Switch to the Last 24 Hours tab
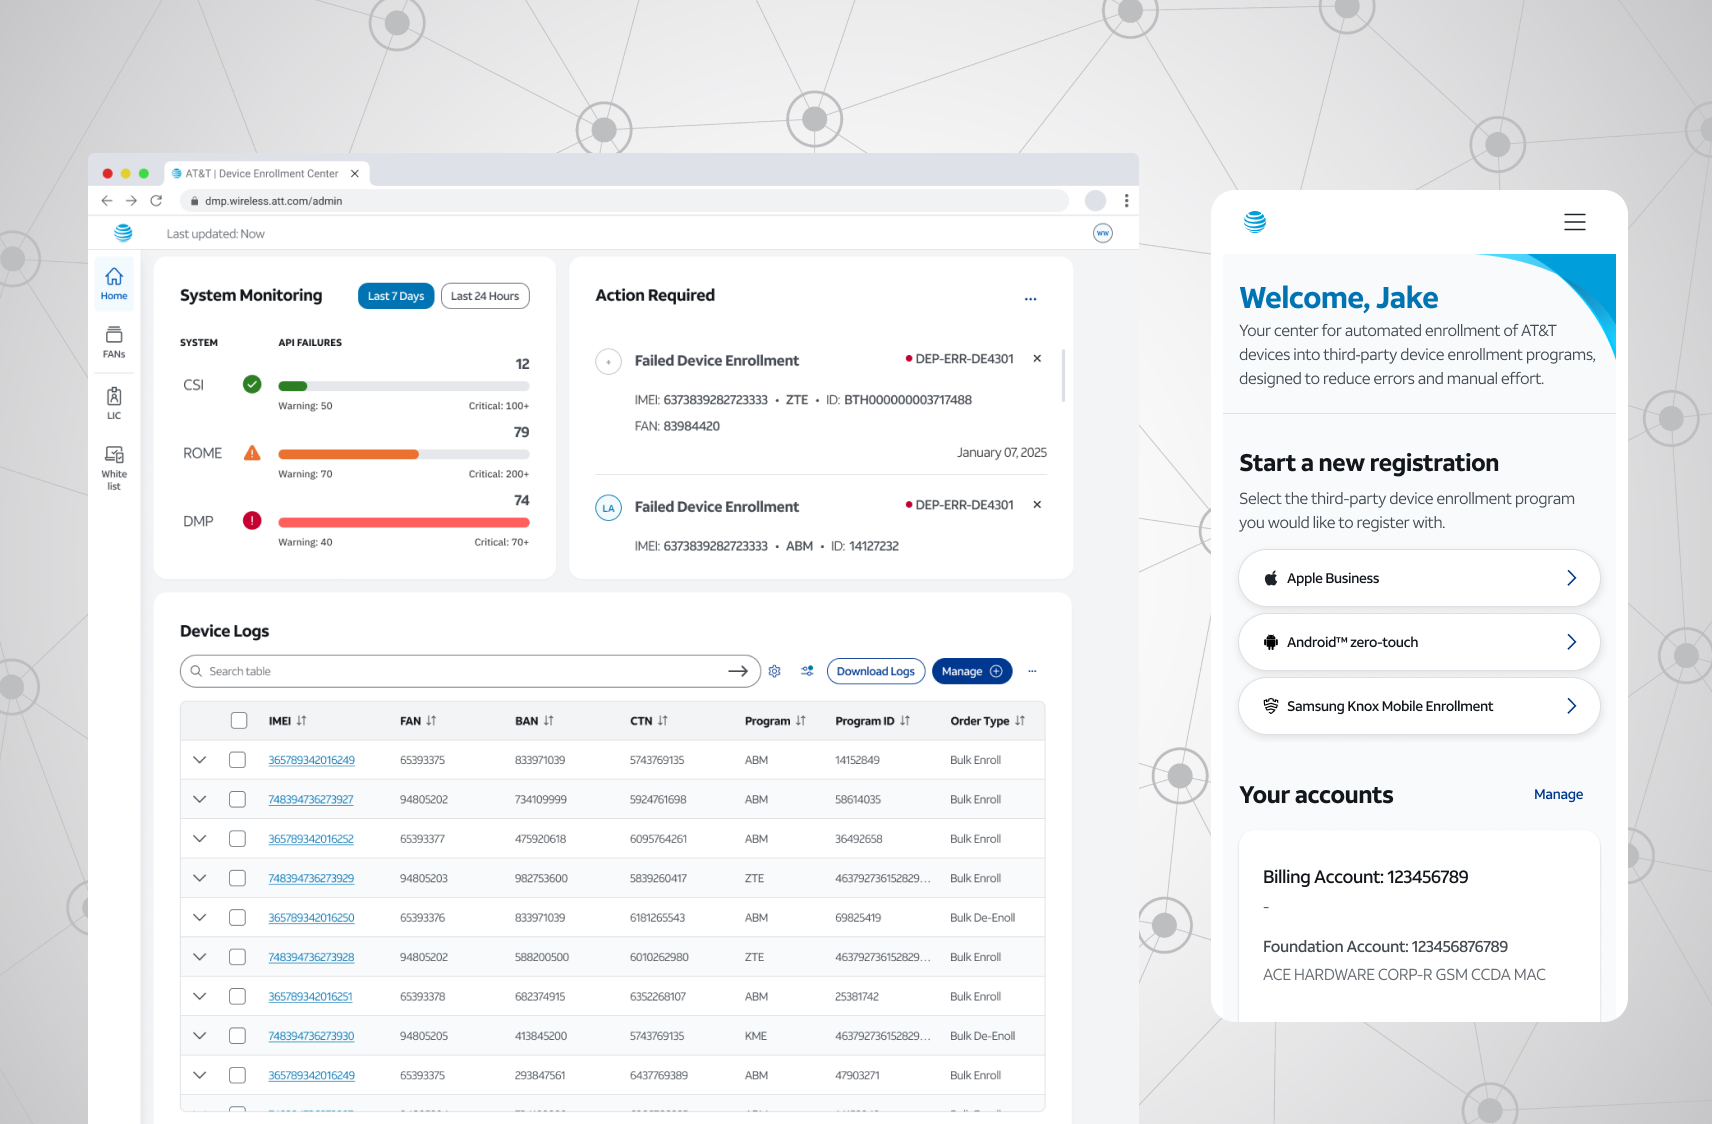This screenshot has height=1124, width=1712. (485, 296)
